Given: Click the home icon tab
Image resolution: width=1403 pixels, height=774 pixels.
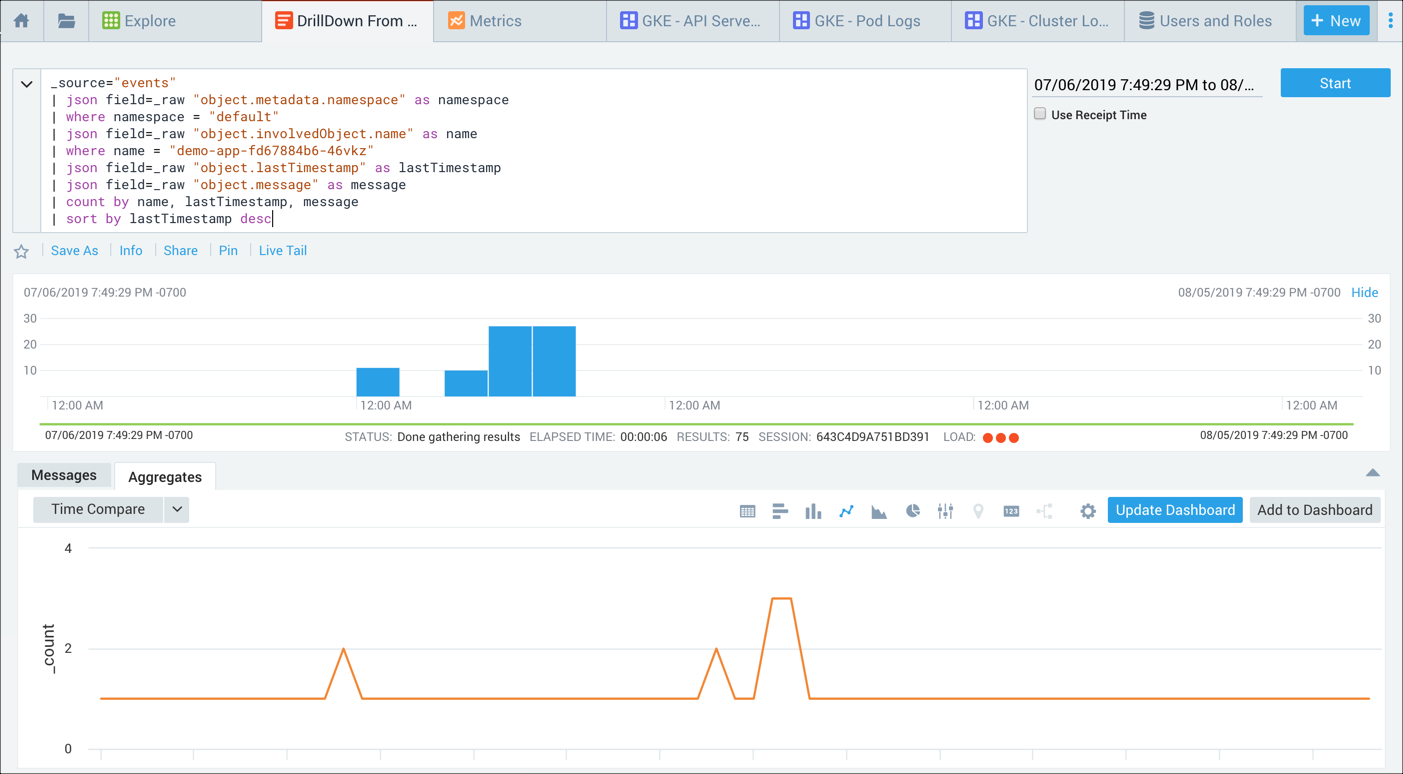Looking at the screenshot, I should click(21, 21).
